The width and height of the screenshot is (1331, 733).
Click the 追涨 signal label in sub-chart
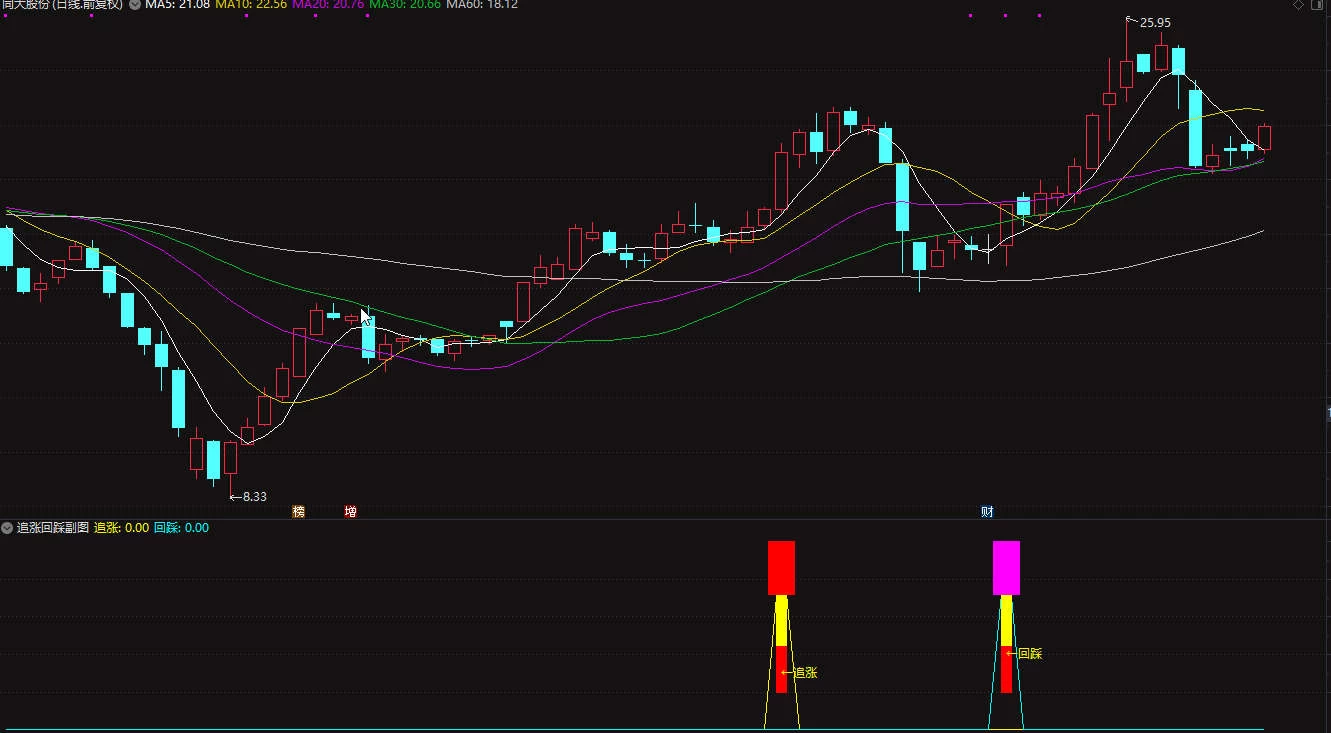805,673
